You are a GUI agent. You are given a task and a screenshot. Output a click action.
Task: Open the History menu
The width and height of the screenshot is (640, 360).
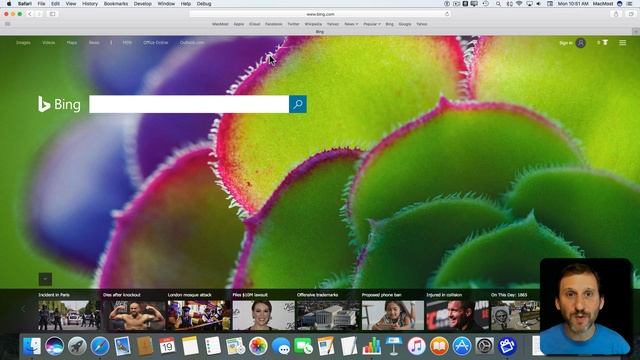(x=90, y=4)
